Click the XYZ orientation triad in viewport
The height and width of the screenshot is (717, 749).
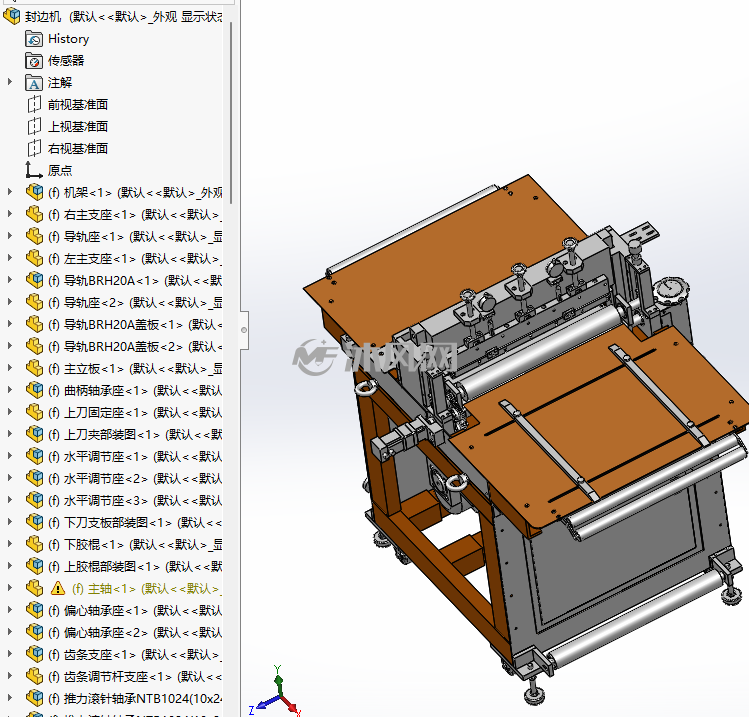coord(276,691)
